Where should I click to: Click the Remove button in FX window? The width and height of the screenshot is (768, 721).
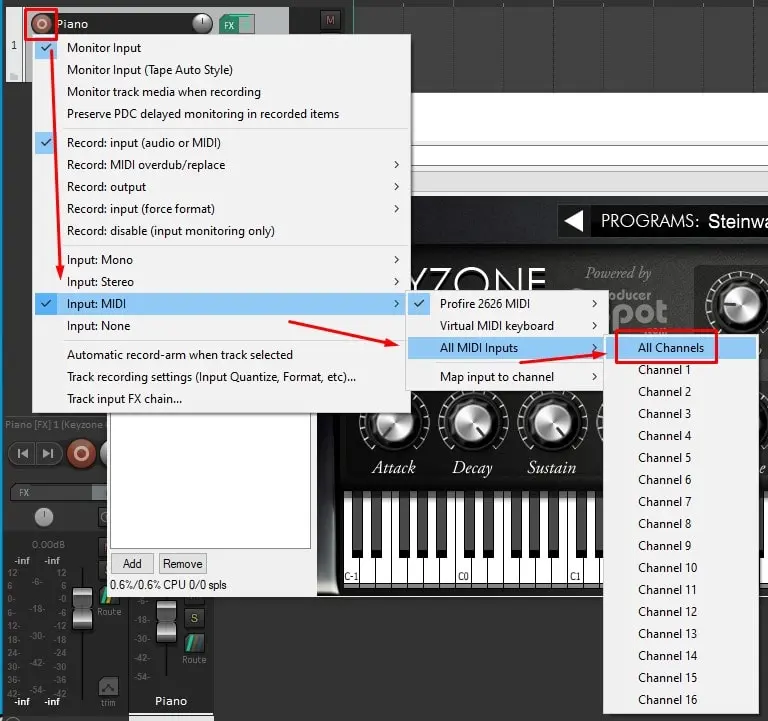pos(183,564)
